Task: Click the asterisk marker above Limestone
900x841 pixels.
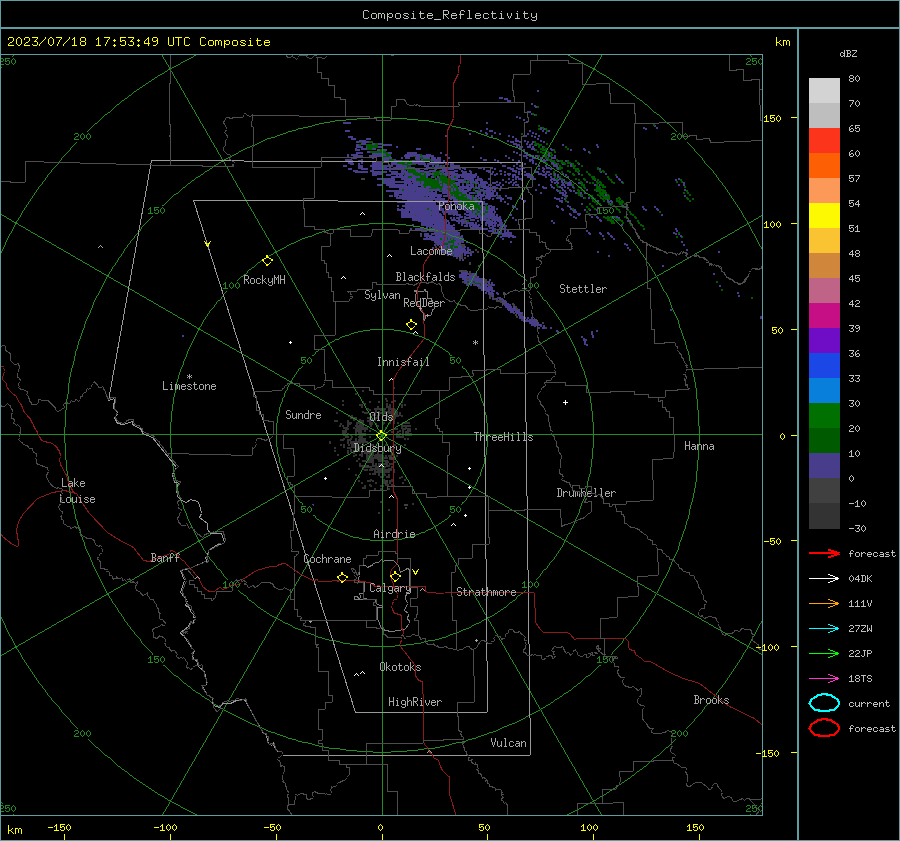Action: [189, 377]
